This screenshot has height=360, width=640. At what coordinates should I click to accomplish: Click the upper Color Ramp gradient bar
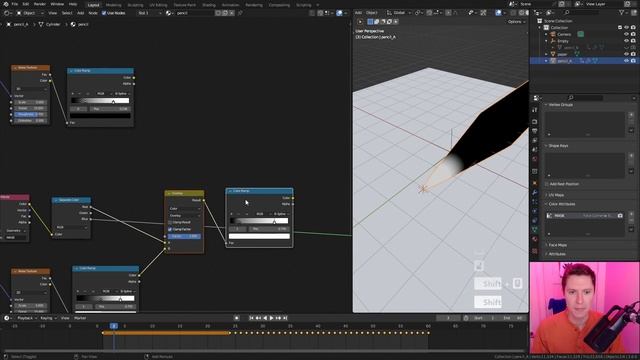100,101
